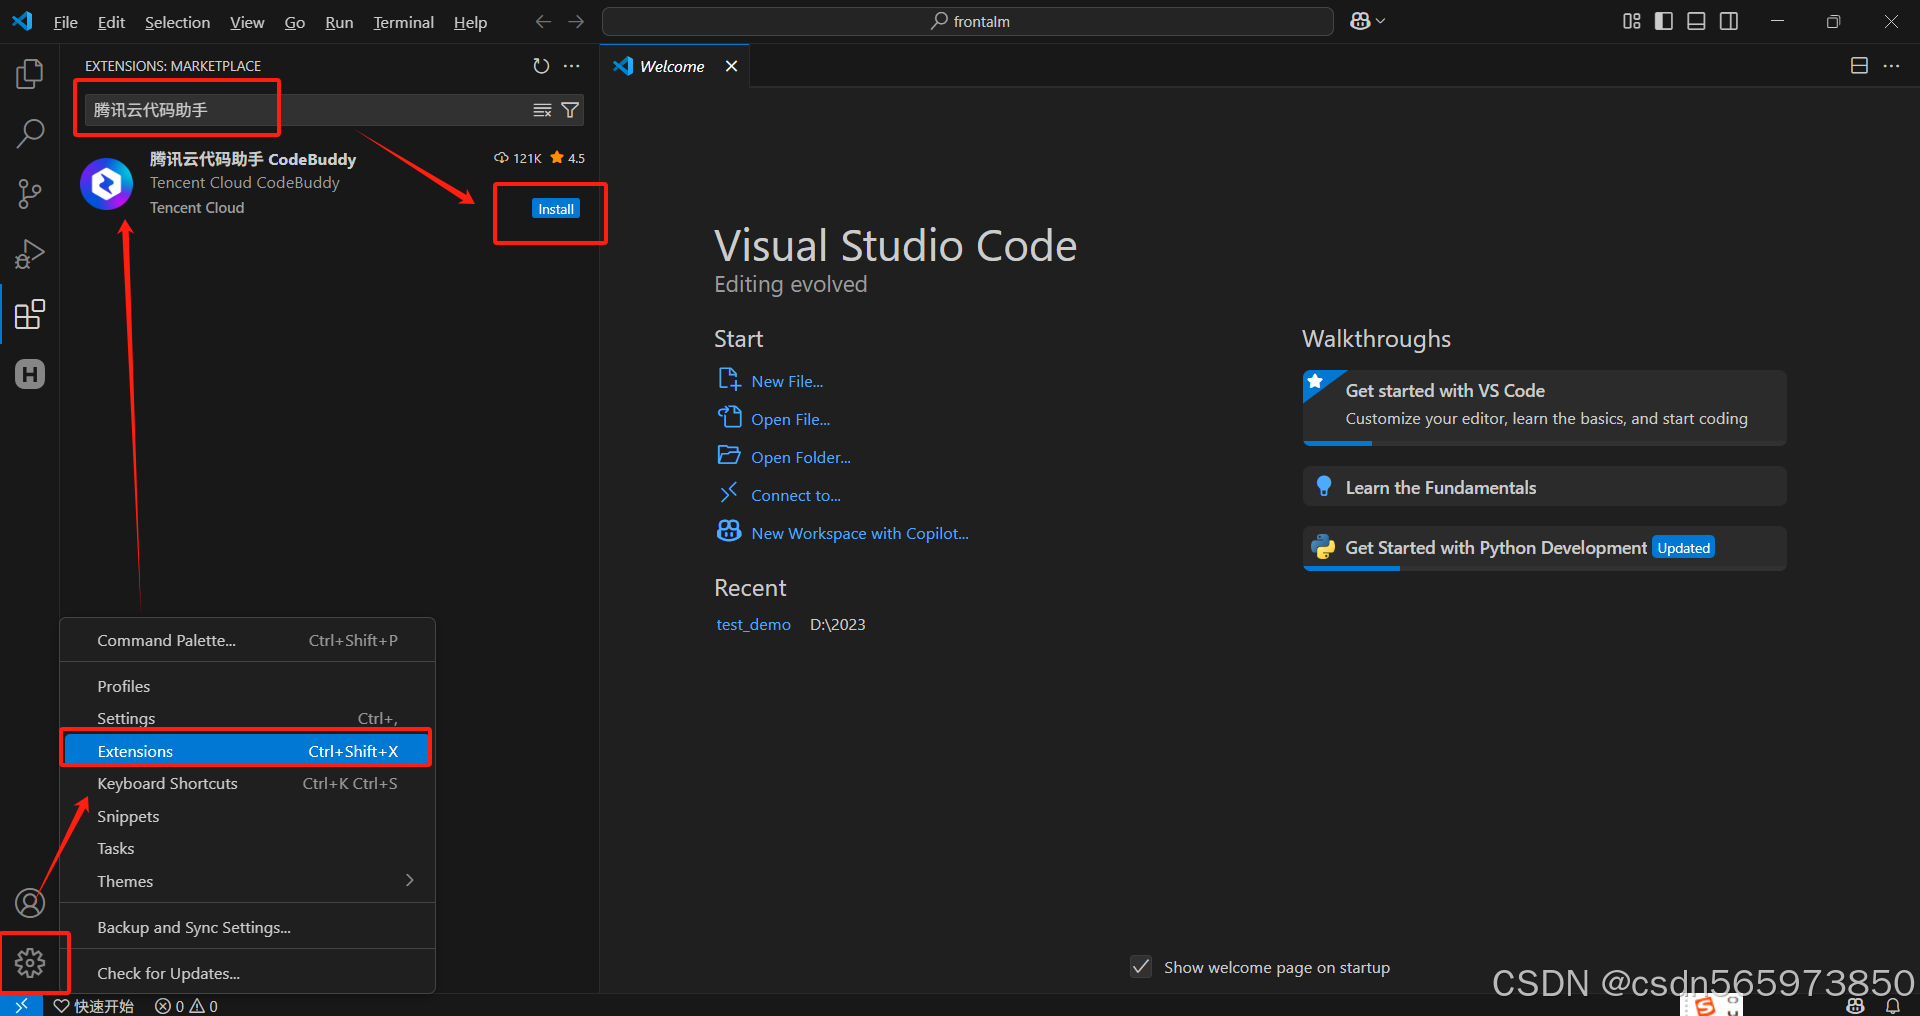Click the Manage gear icon

tap(30, 963)
